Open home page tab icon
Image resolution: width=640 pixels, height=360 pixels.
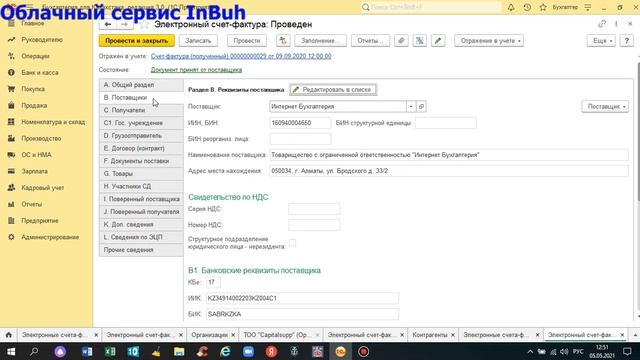[x=9, y=335]
